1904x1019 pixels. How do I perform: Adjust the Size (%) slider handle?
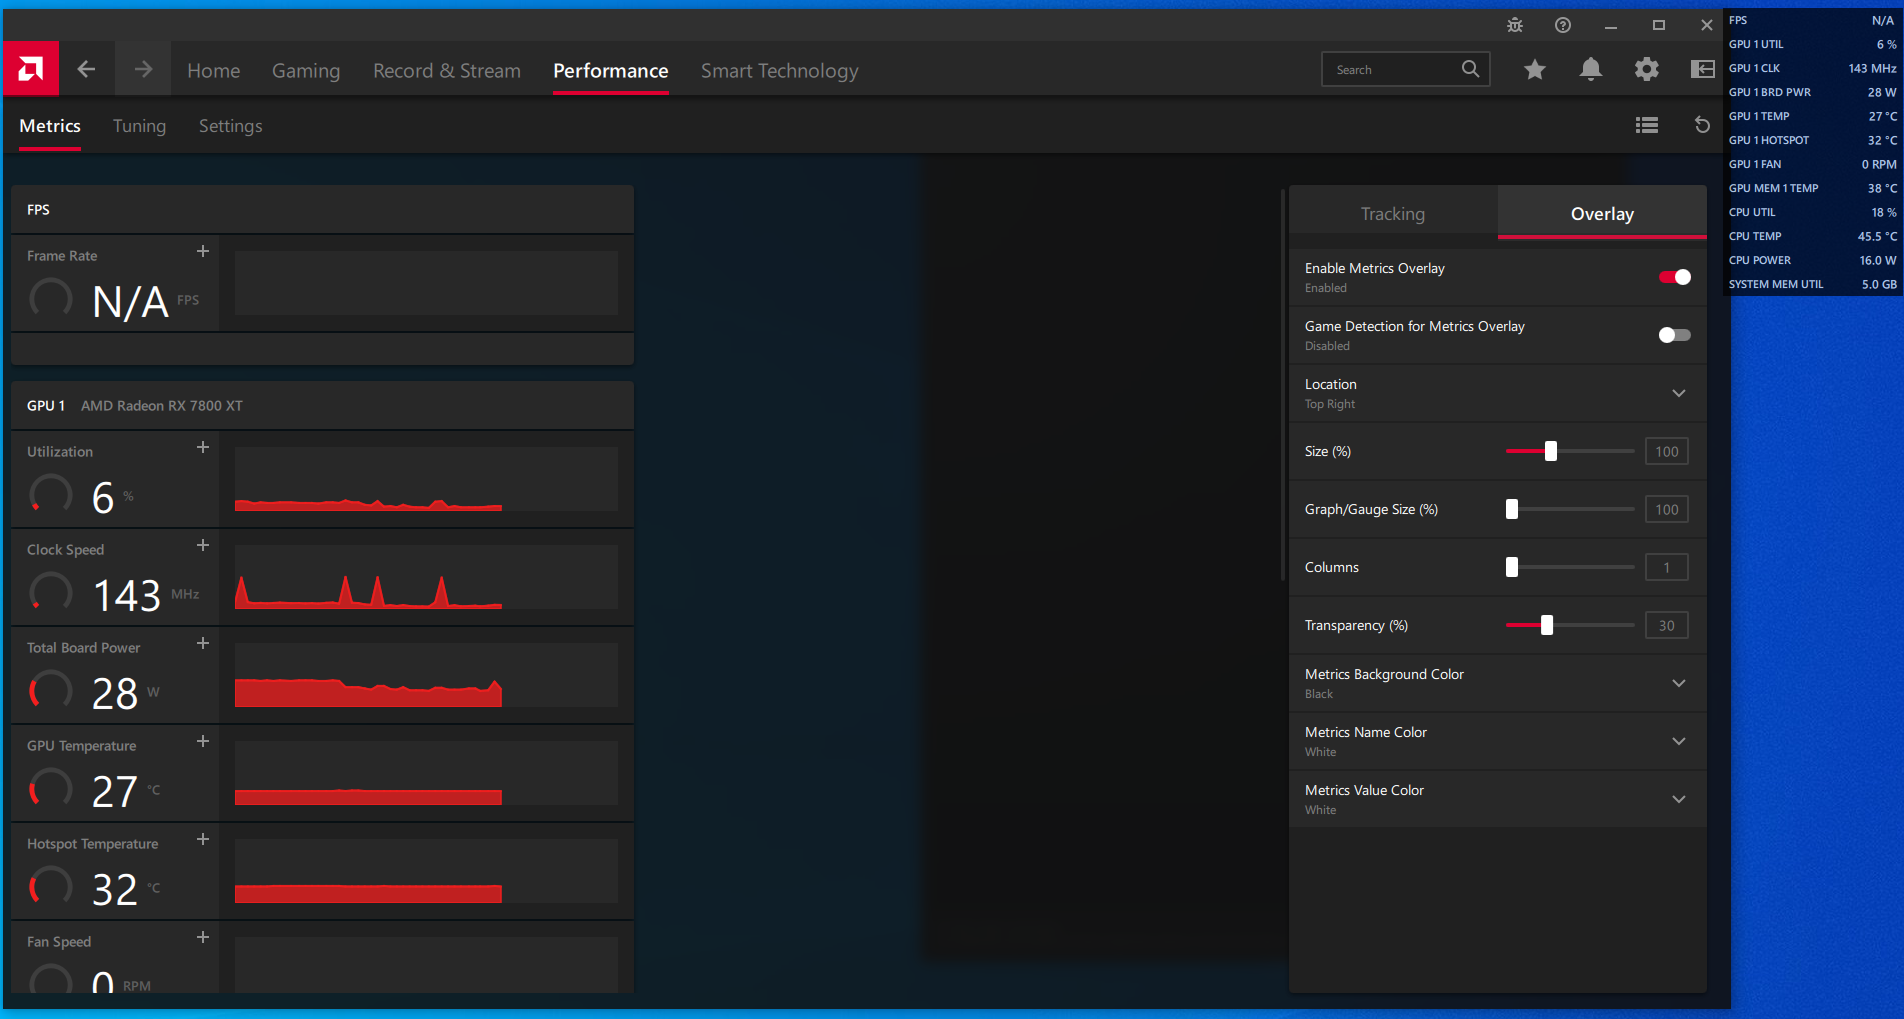click(x=1551, y=451)
